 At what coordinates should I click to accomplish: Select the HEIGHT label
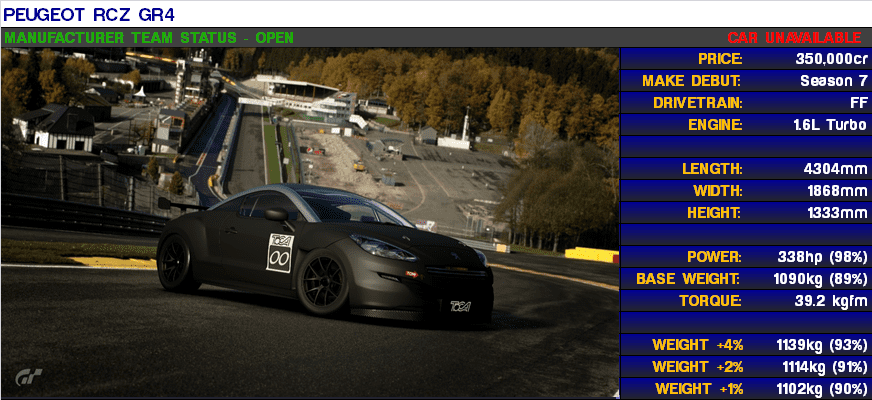coord(715,213)
